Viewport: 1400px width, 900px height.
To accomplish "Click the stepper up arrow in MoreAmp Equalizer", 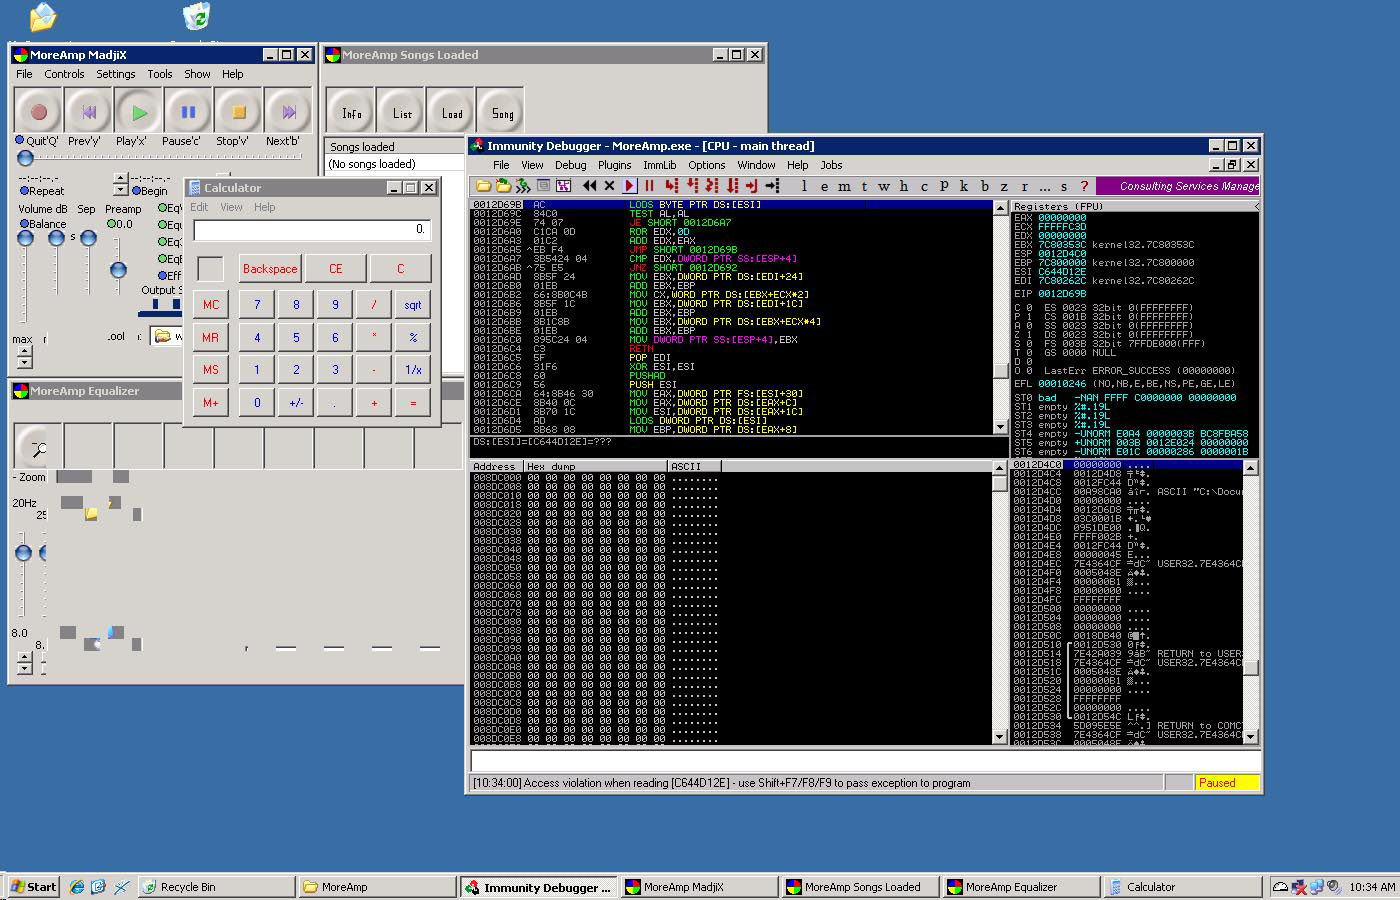I will [x=24, y=656].
